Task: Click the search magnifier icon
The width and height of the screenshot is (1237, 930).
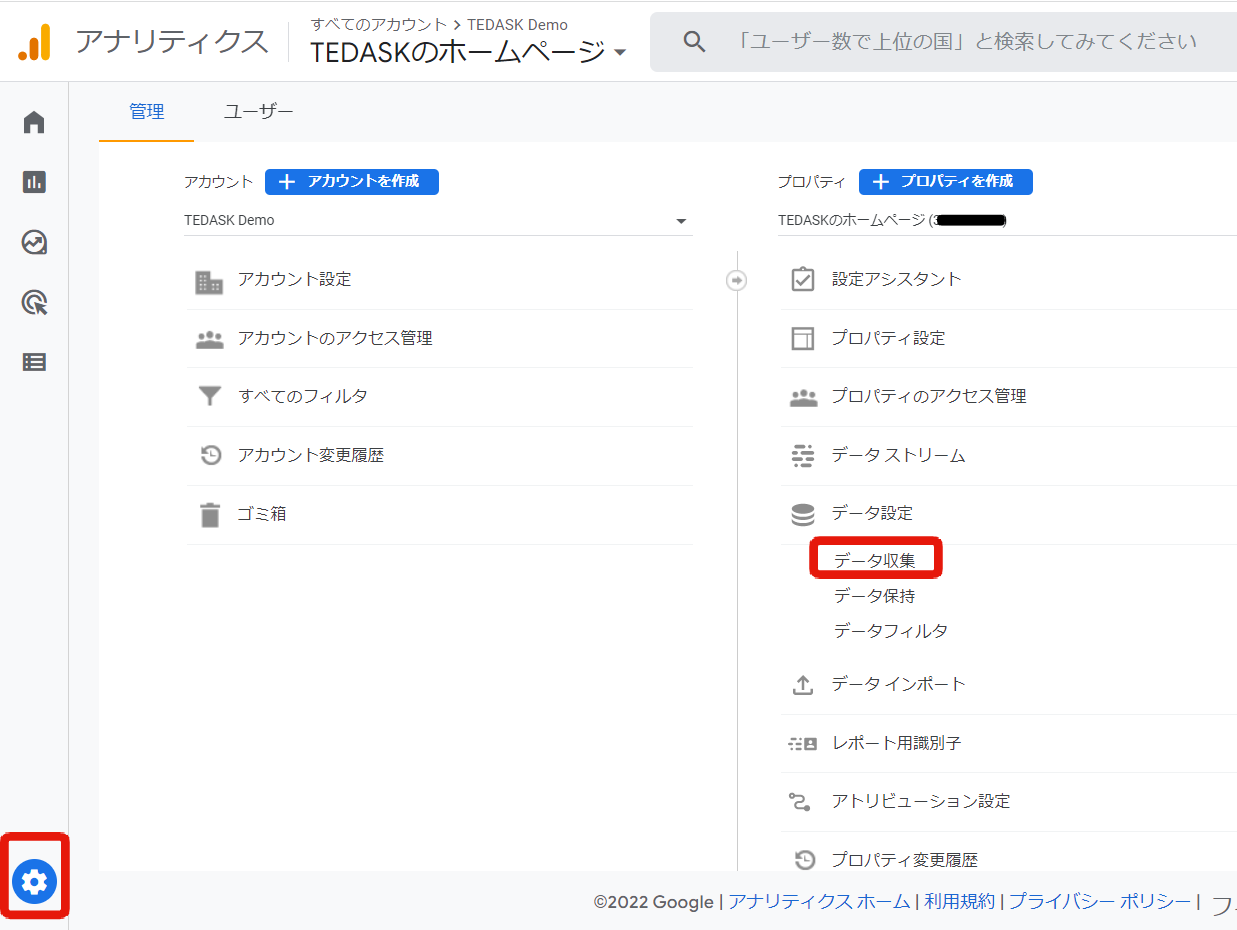Action: 694,42
